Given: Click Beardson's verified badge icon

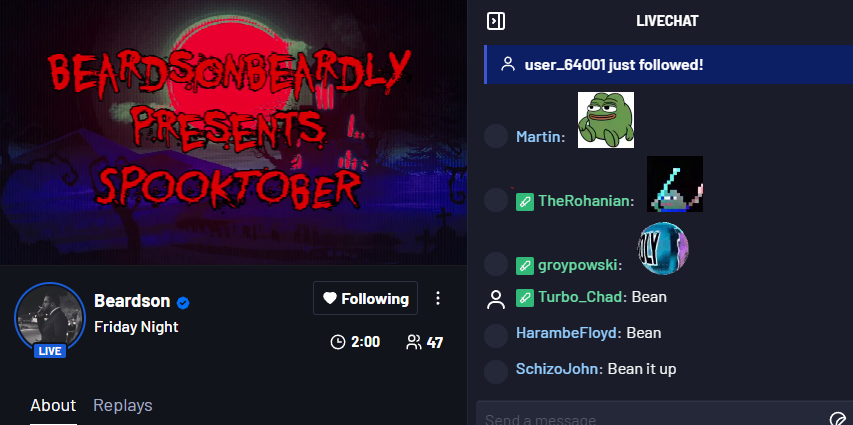Looking at the screenshot, I should tap(183, 303).
